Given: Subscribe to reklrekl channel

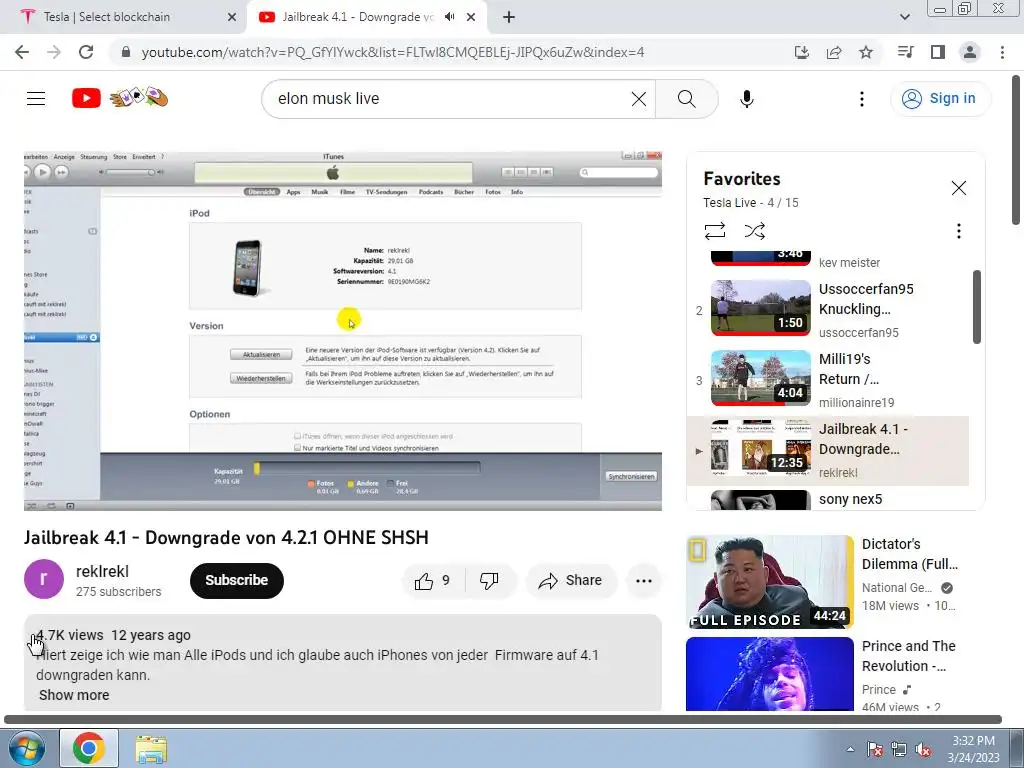Looking at the screenshot, I should coord(236,581).
